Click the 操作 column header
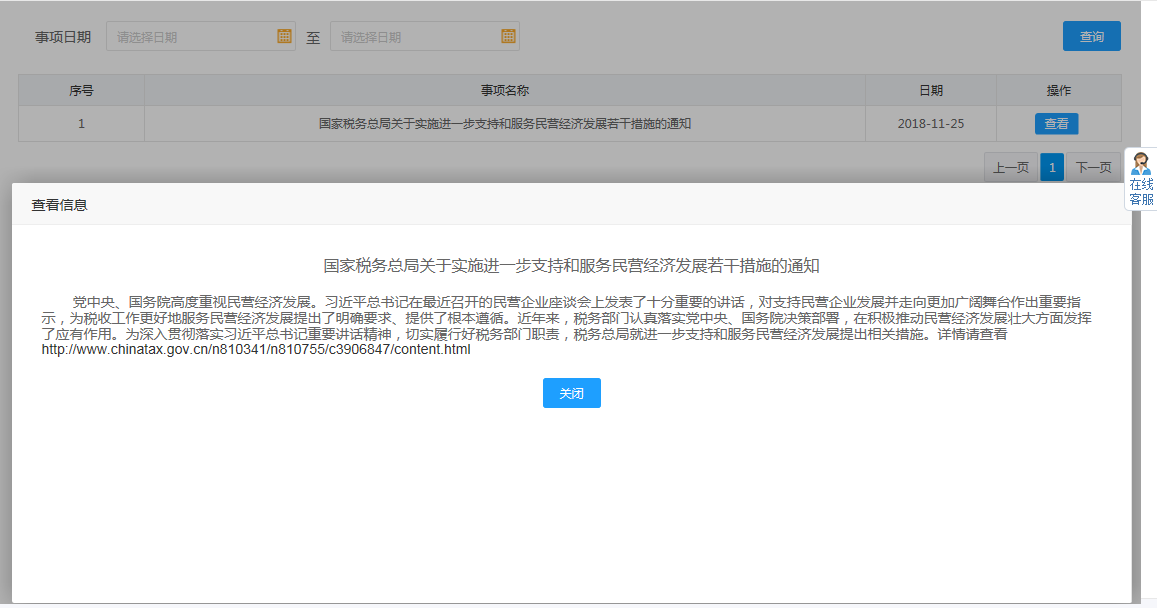The width and height of the screenshot is (1157, 608). tap(1058, 91)
